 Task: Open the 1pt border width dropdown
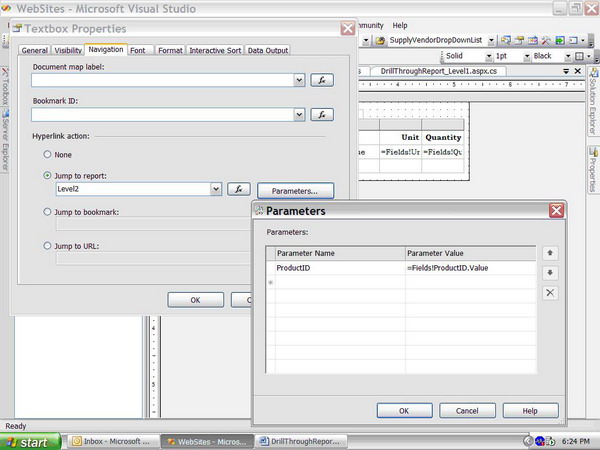(x=527, y=56)
